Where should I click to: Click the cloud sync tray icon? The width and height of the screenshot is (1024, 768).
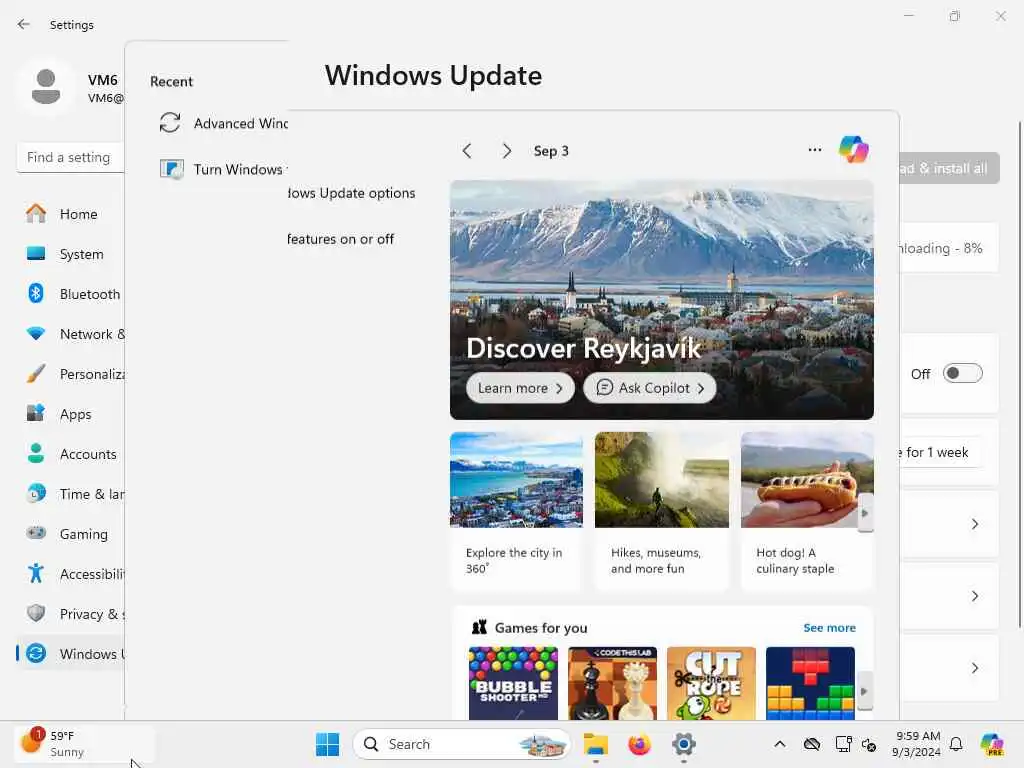coord(812,744)
